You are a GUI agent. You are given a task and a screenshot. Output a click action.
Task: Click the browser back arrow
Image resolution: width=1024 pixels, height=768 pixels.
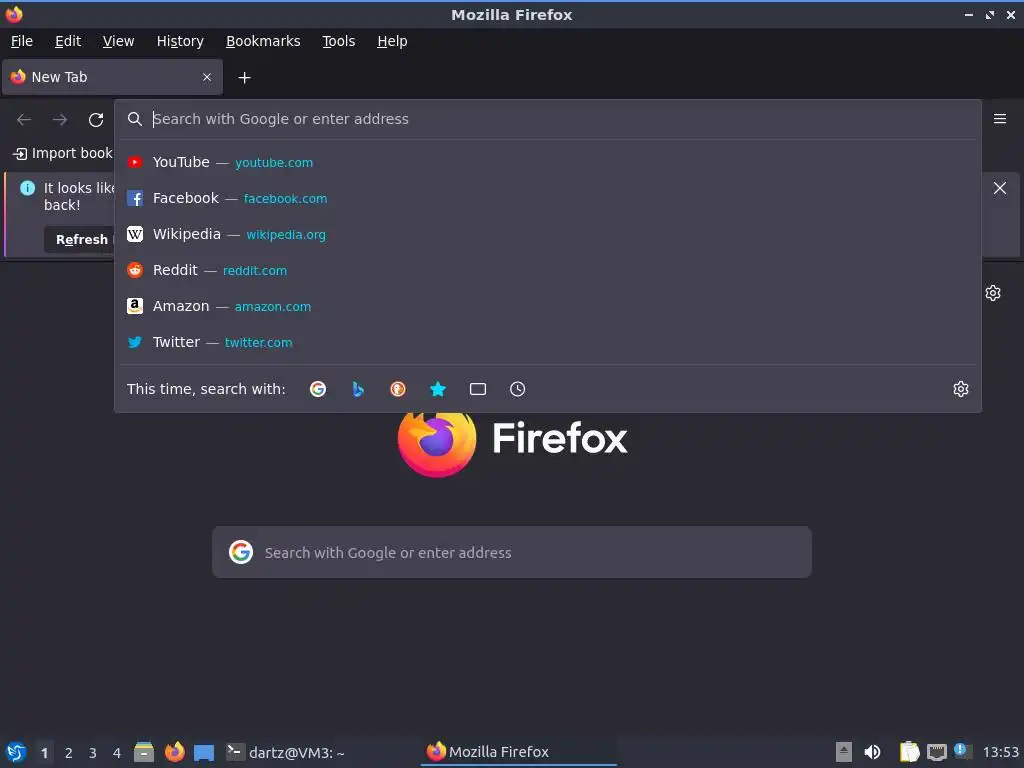pos(24,120)
